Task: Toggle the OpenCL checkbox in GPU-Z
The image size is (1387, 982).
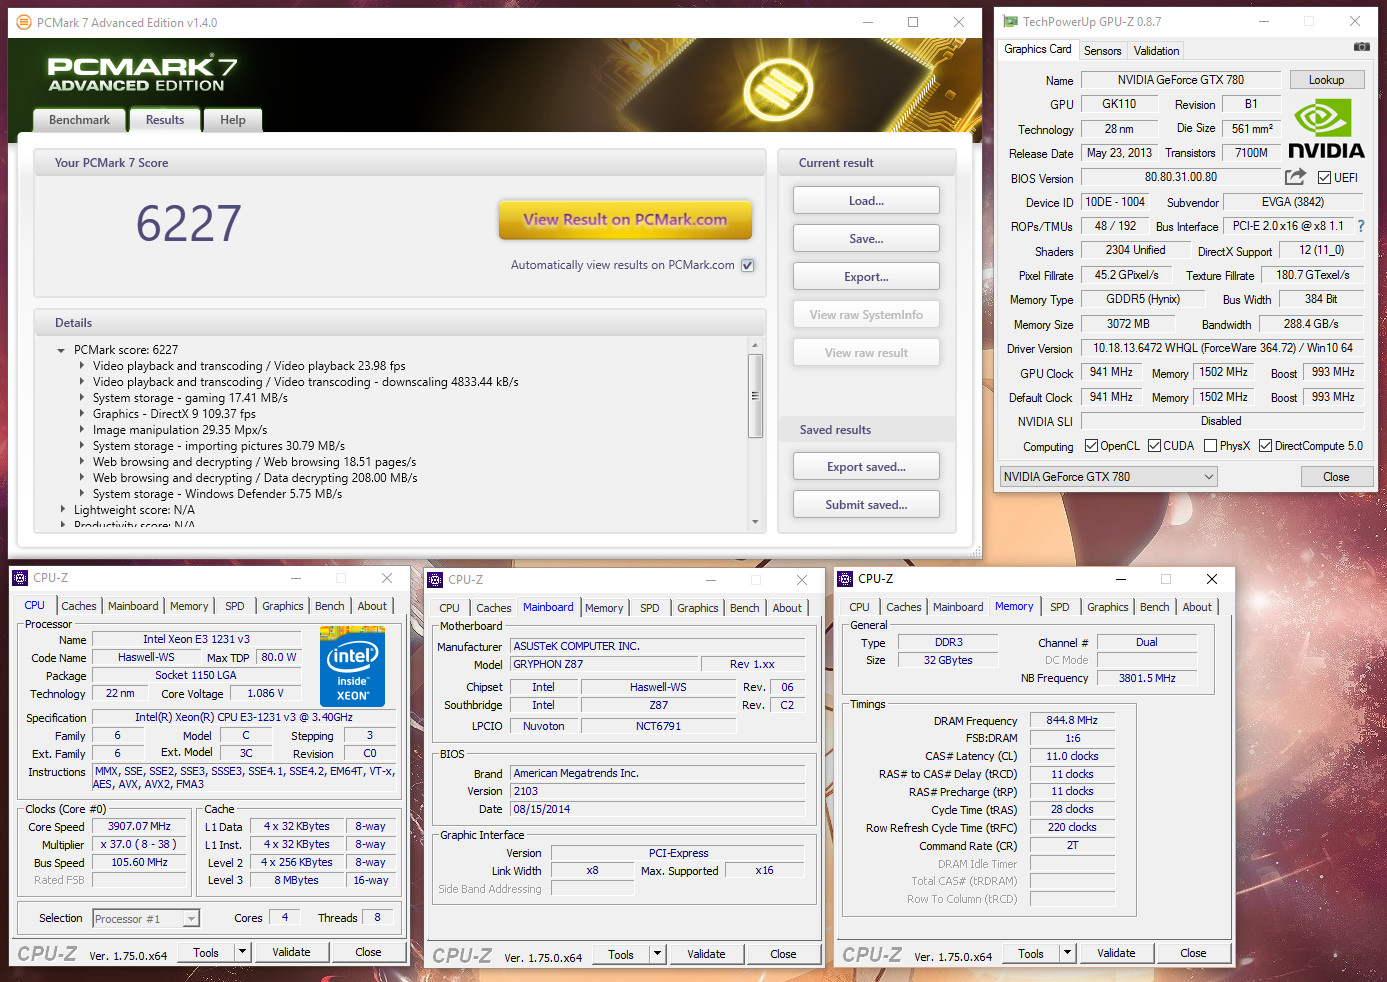Action: [1091, 446]
